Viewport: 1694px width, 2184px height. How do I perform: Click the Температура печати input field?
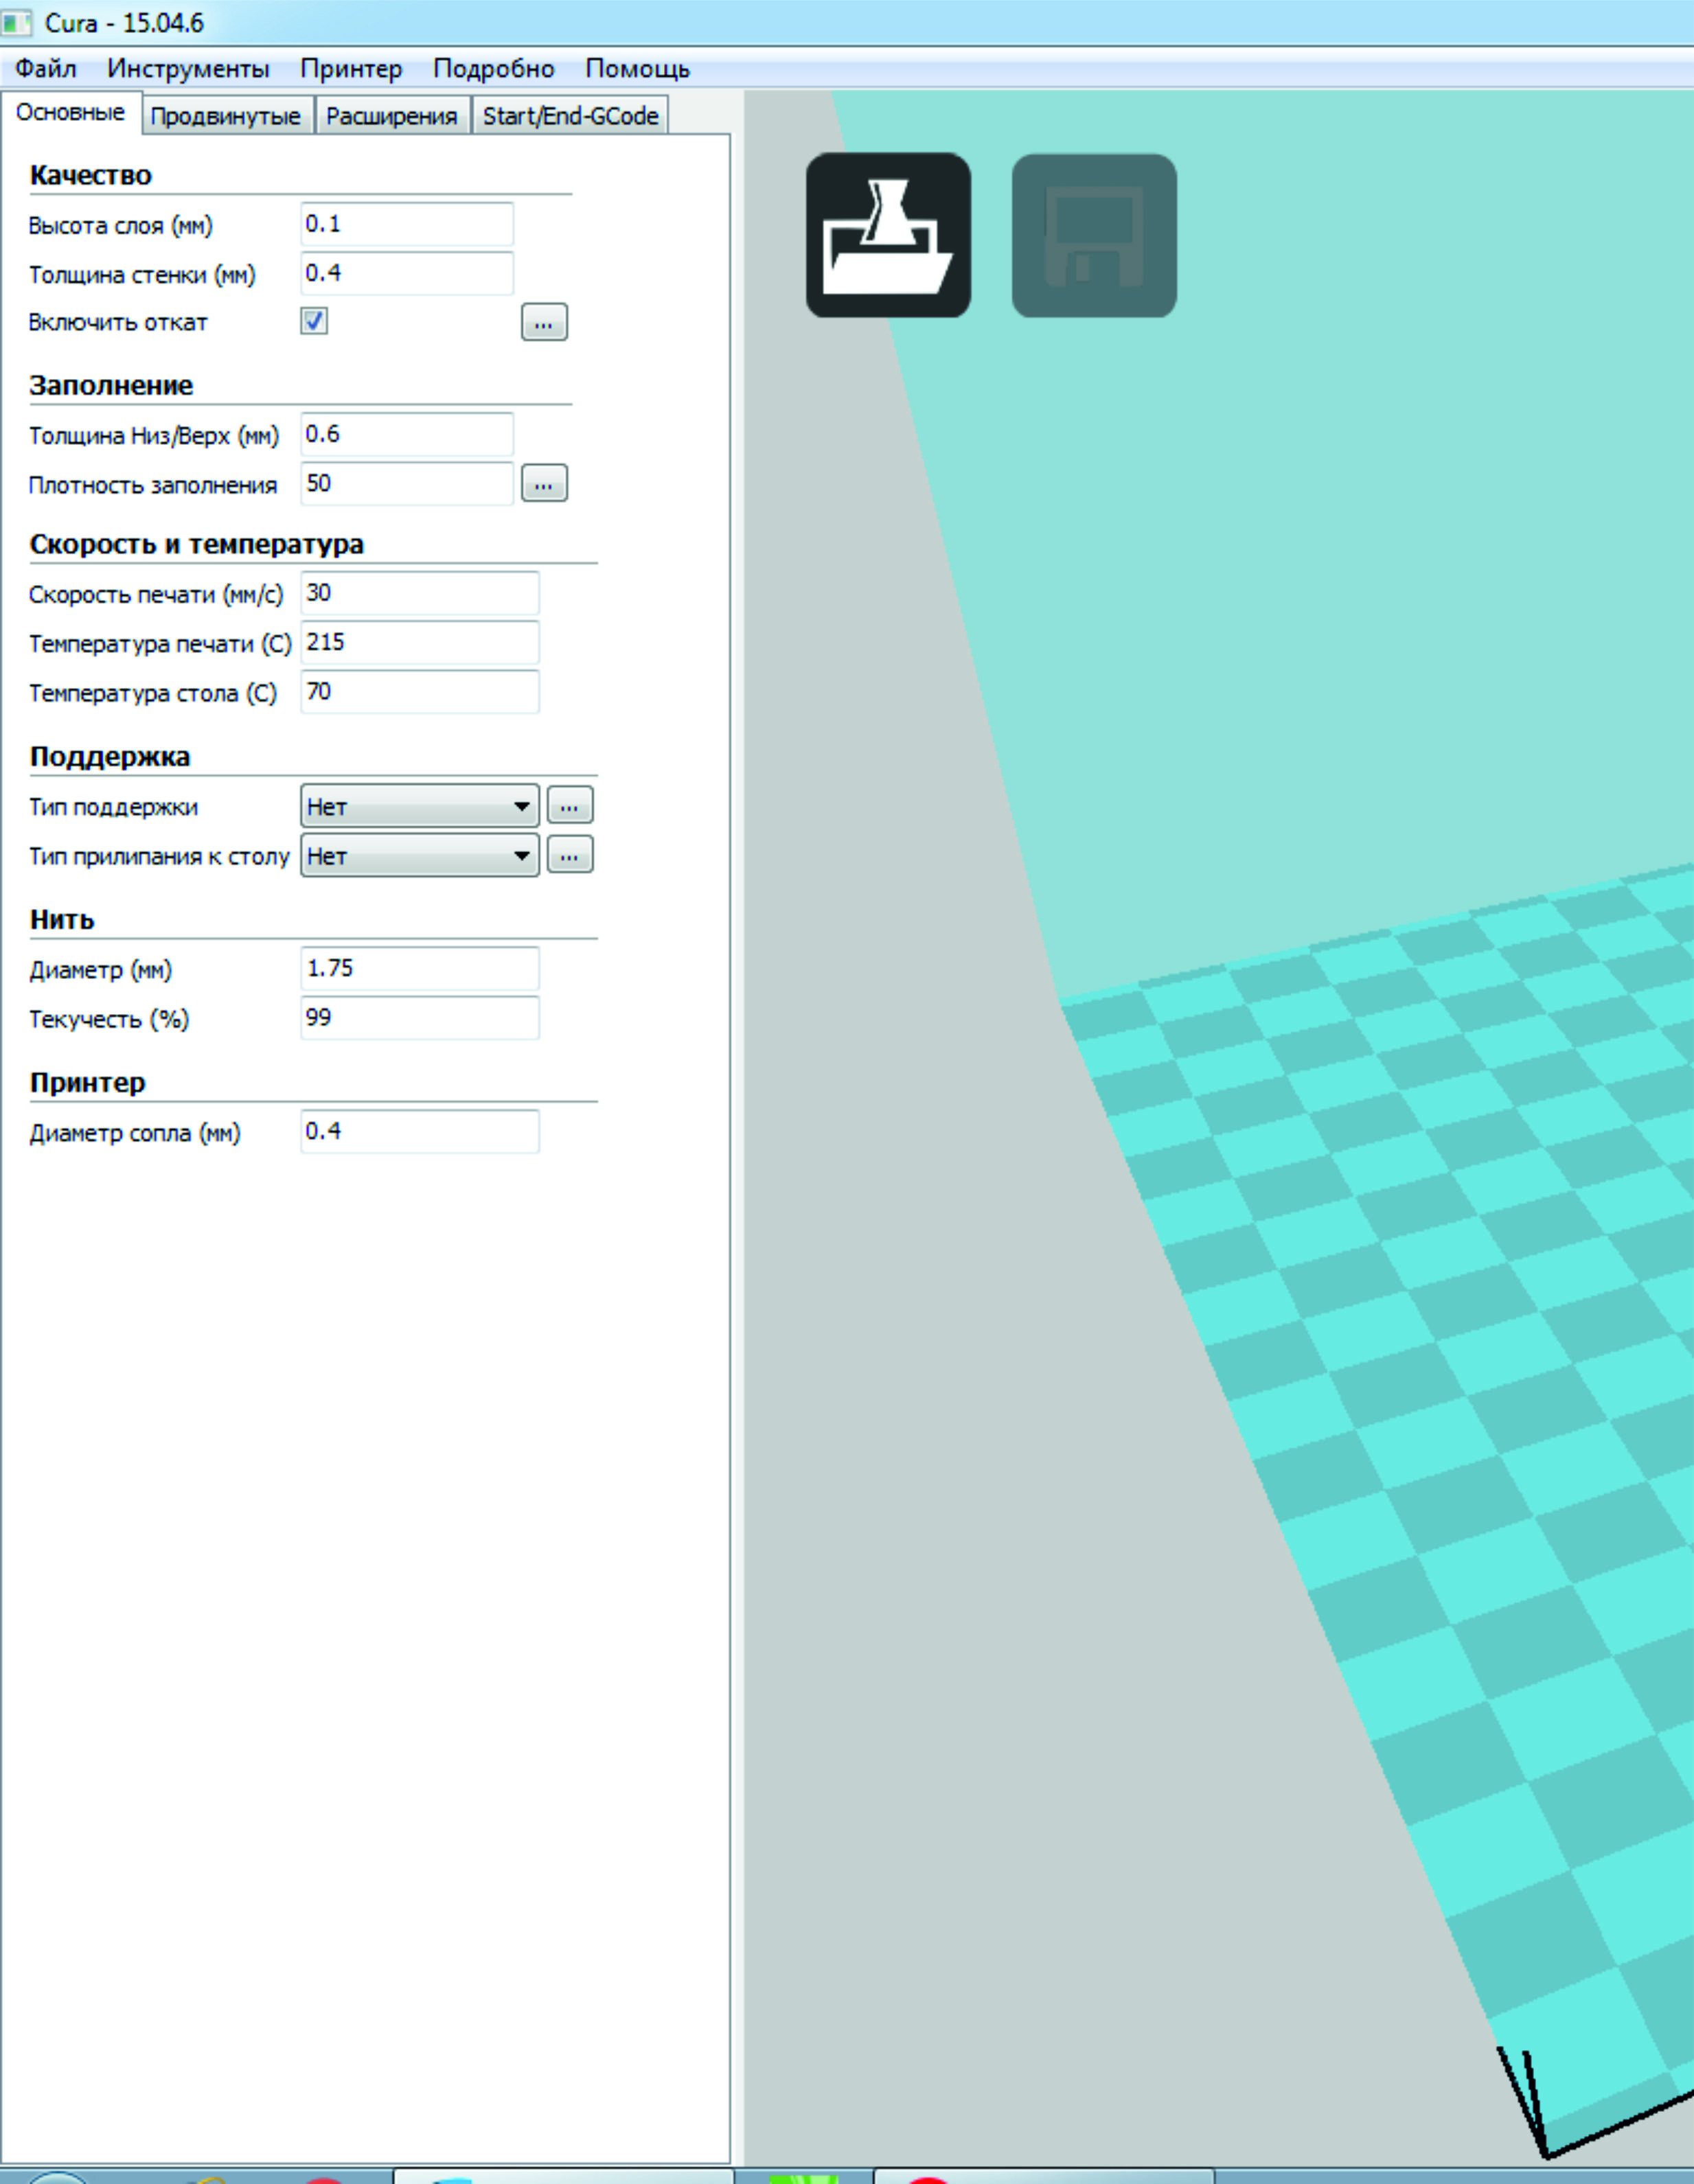click(x=420, y=642)
